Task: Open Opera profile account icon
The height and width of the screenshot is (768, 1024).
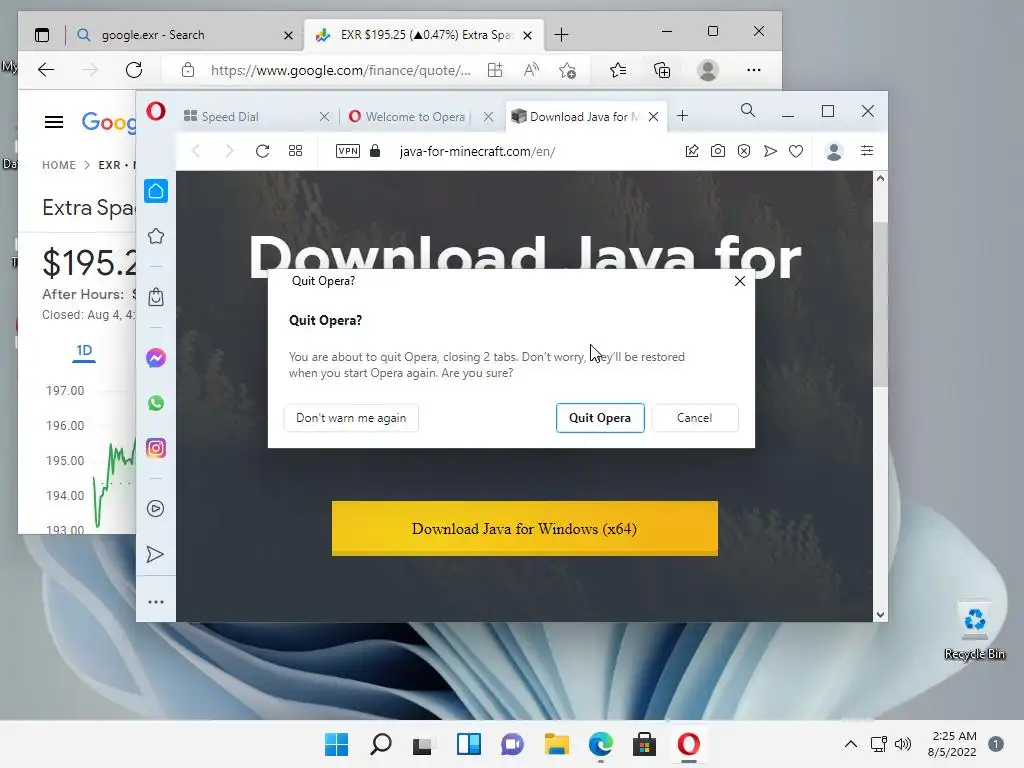Action: [x=833, y=151]
